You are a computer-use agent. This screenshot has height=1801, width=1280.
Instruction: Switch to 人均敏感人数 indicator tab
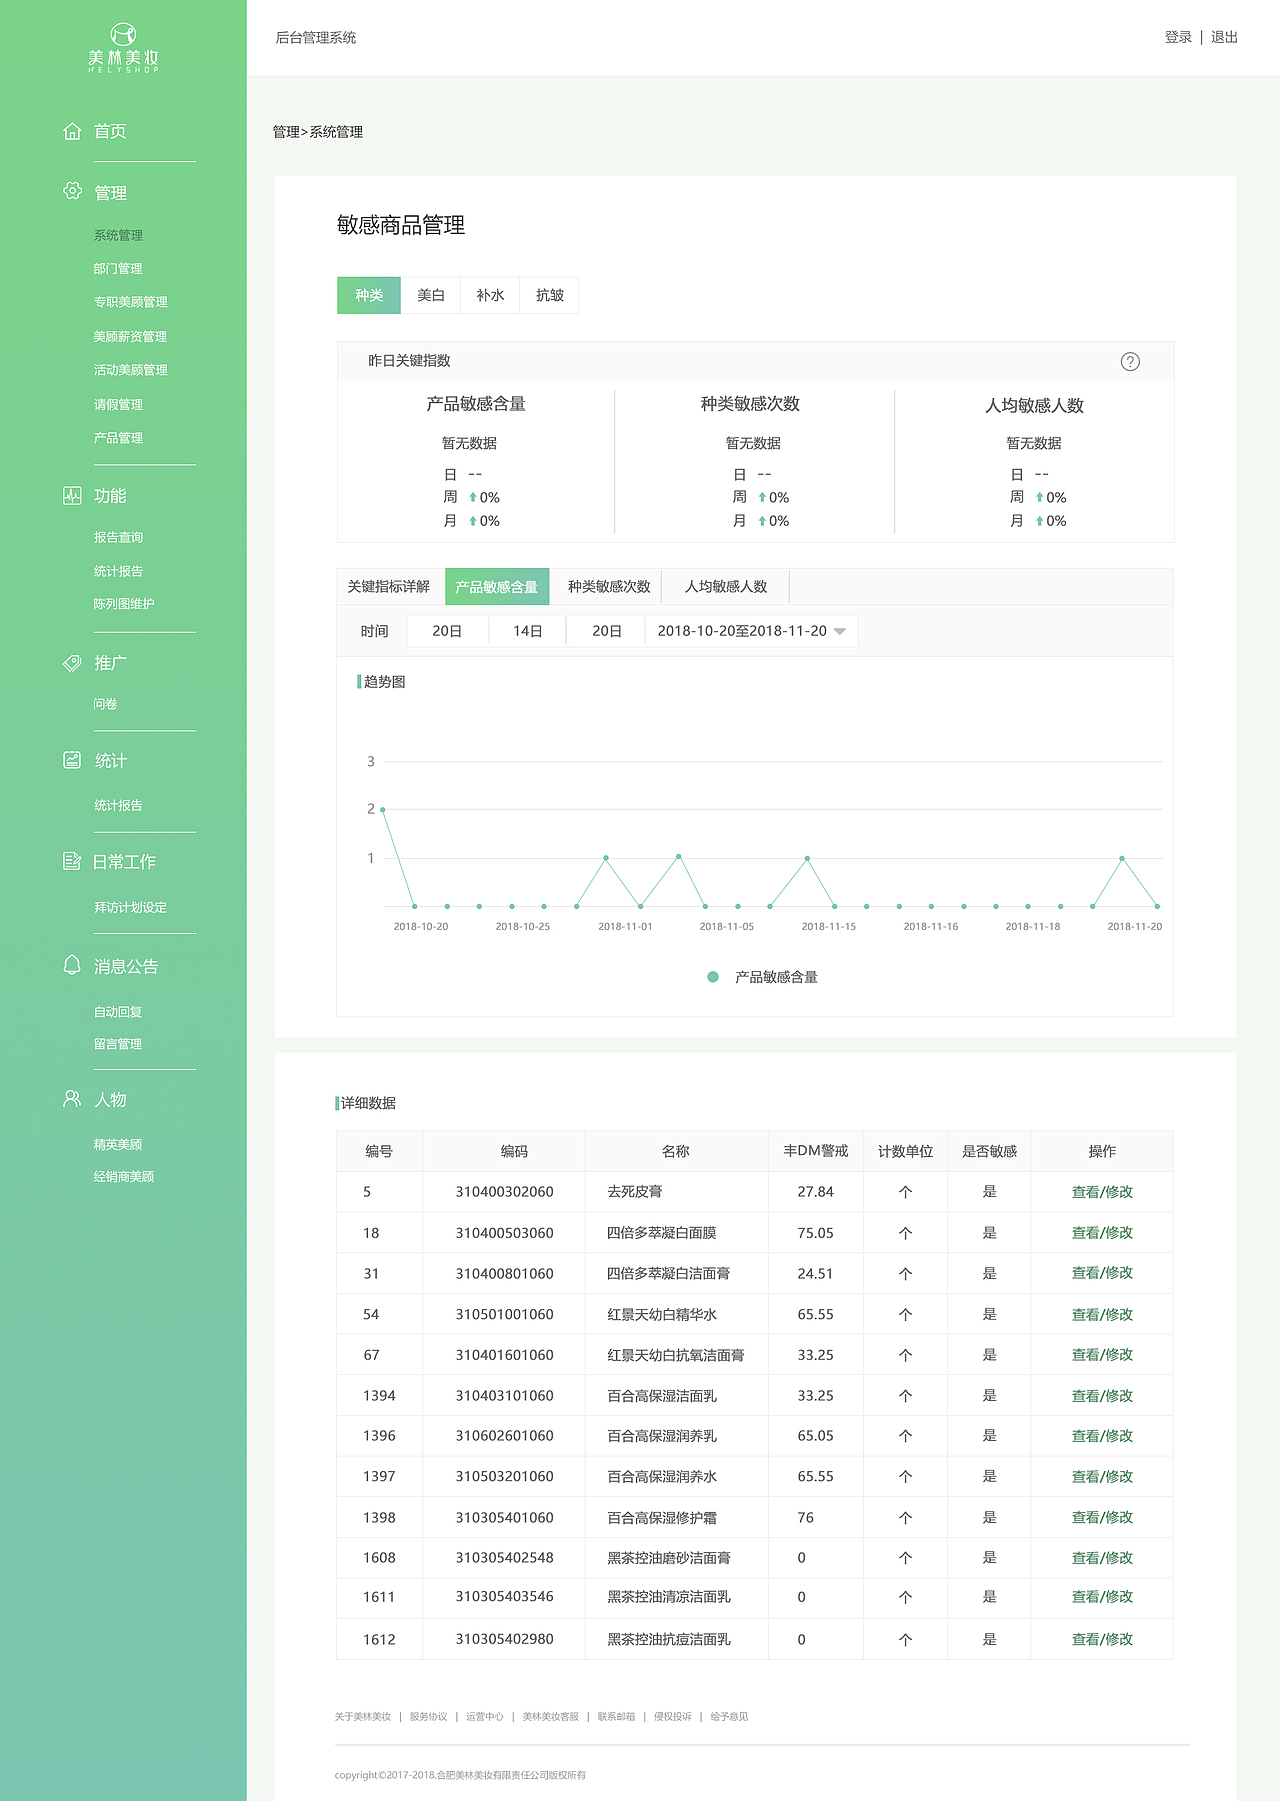point(726,587)
